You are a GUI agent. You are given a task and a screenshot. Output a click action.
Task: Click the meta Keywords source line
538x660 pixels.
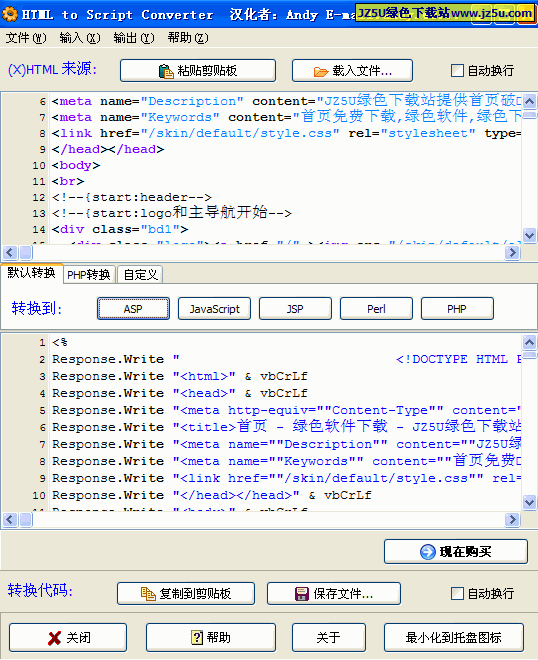pyautogui.click(x=286, y=117)
